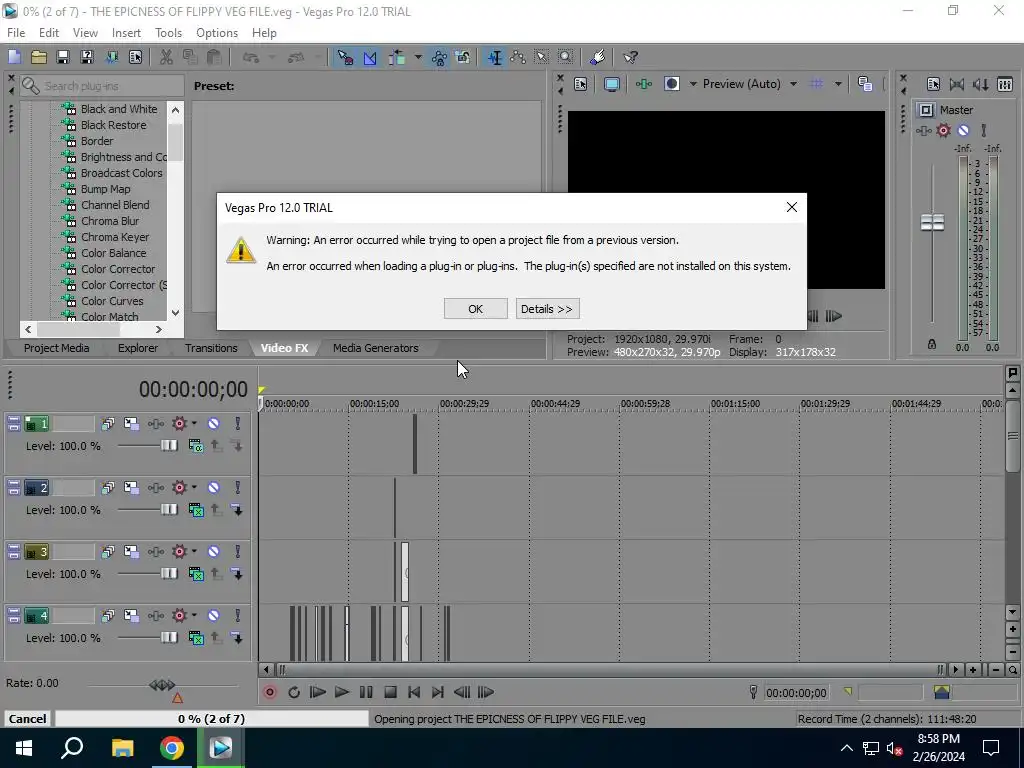
Task: Switch to the Media Generators tab
Action: click(376, 348)
